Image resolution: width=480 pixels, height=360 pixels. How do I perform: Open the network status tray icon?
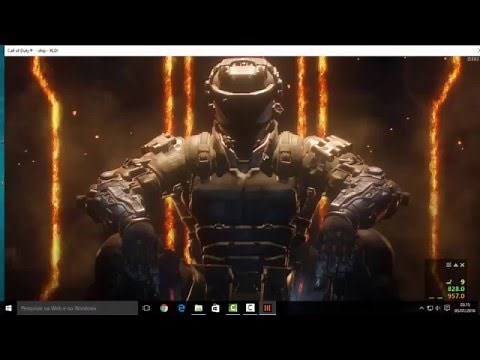[x=430, y=308]
